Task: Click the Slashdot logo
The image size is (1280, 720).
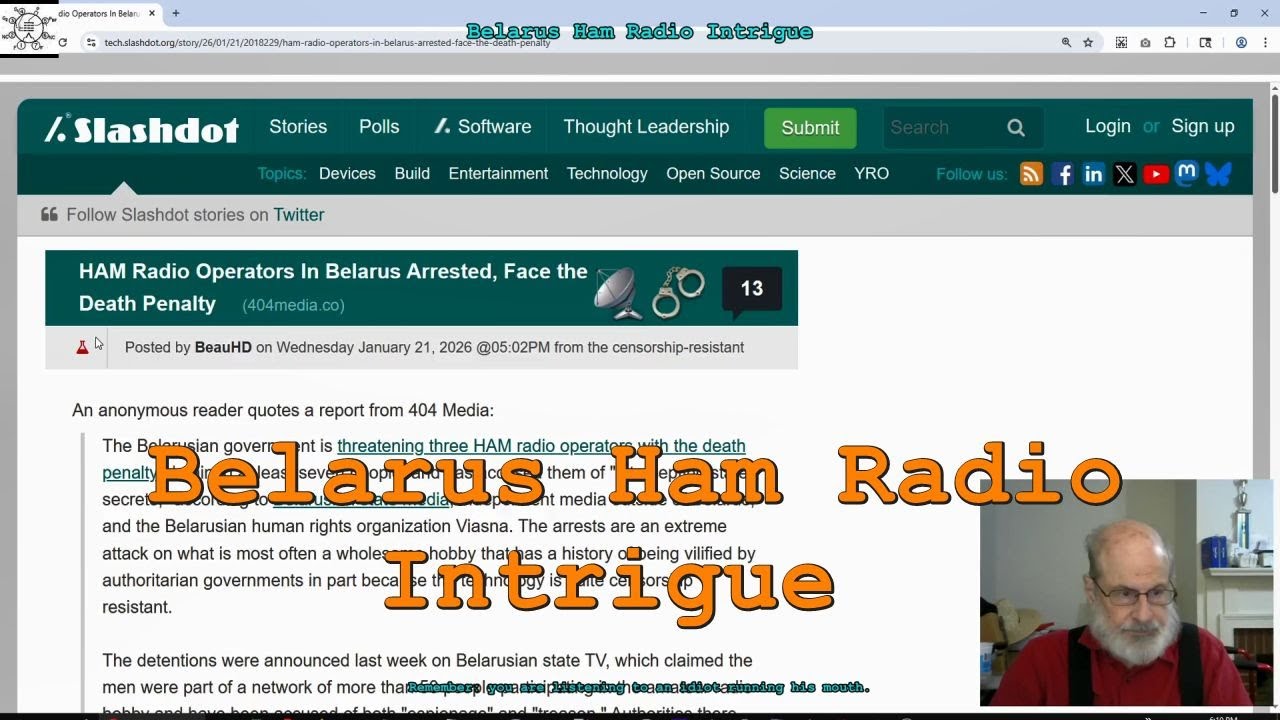Action: point(142,129)
